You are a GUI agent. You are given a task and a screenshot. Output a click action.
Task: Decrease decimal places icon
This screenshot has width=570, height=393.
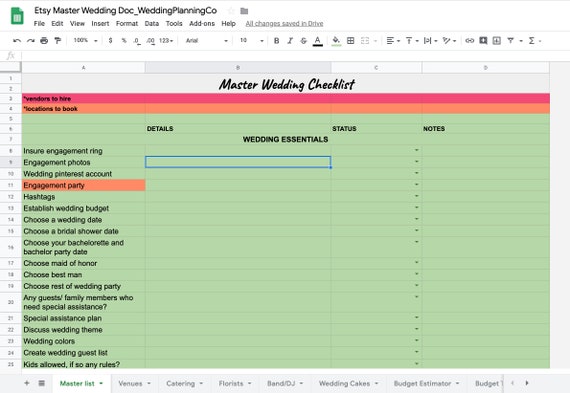137,41
